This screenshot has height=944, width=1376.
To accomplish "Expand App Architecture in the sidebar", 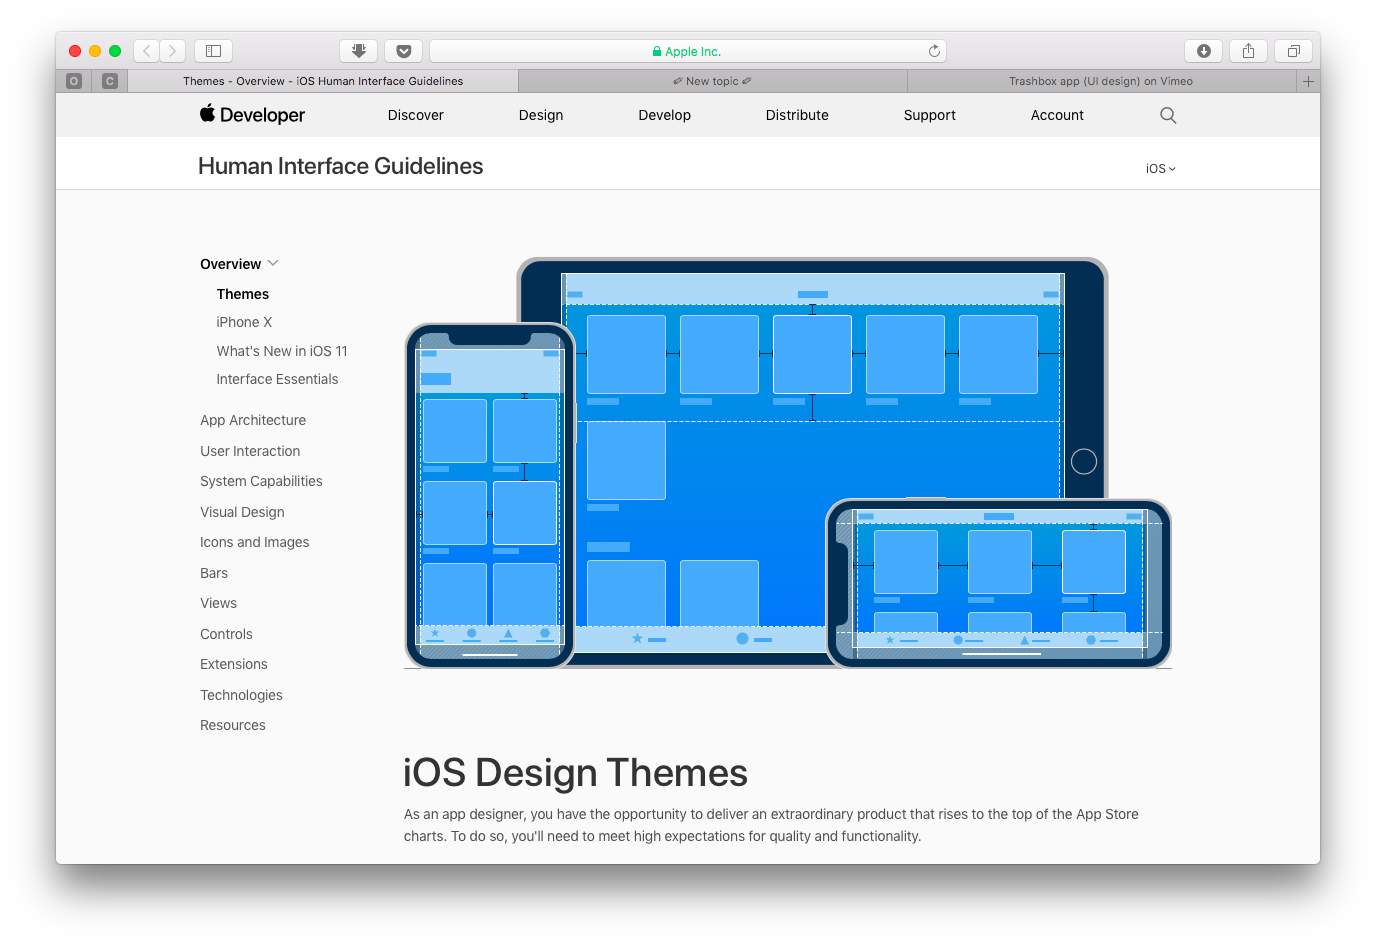I will tap(253, 420).
